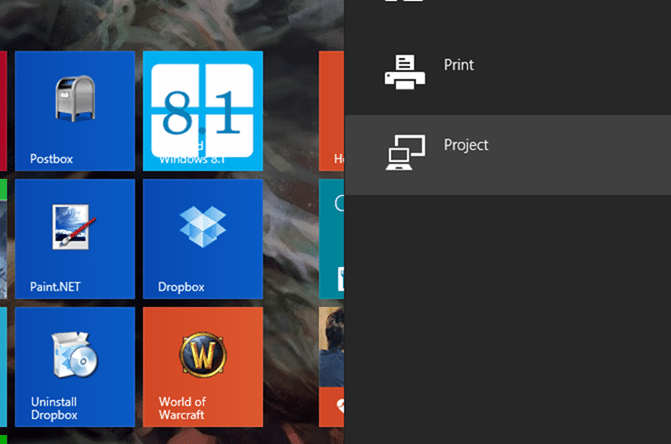Click the Project screen icon
671x444 pixels.
tap(405, 152)
